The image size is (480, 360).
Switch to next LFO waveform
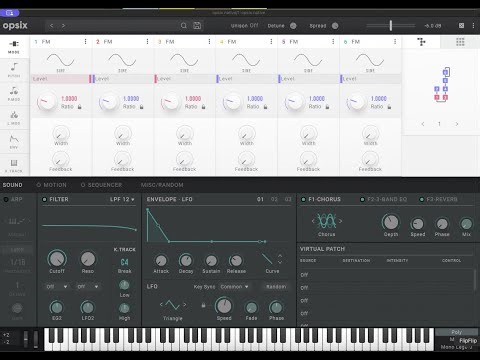184,304
